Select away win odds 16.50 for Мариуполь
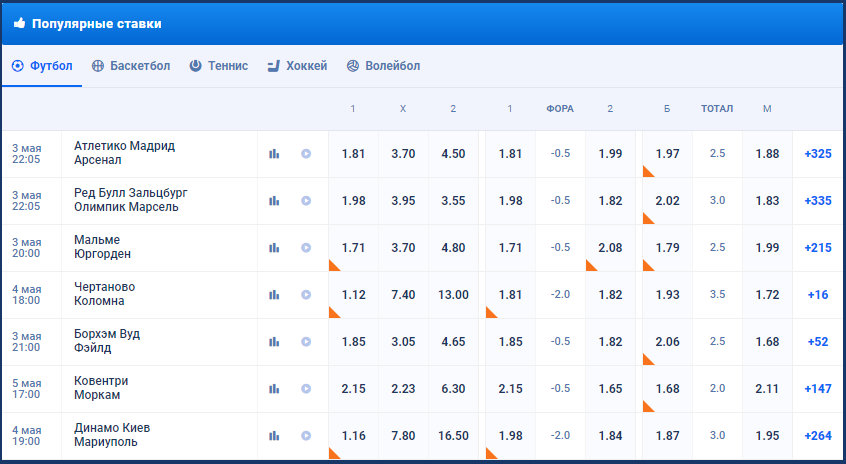 [x=453, y=435]
